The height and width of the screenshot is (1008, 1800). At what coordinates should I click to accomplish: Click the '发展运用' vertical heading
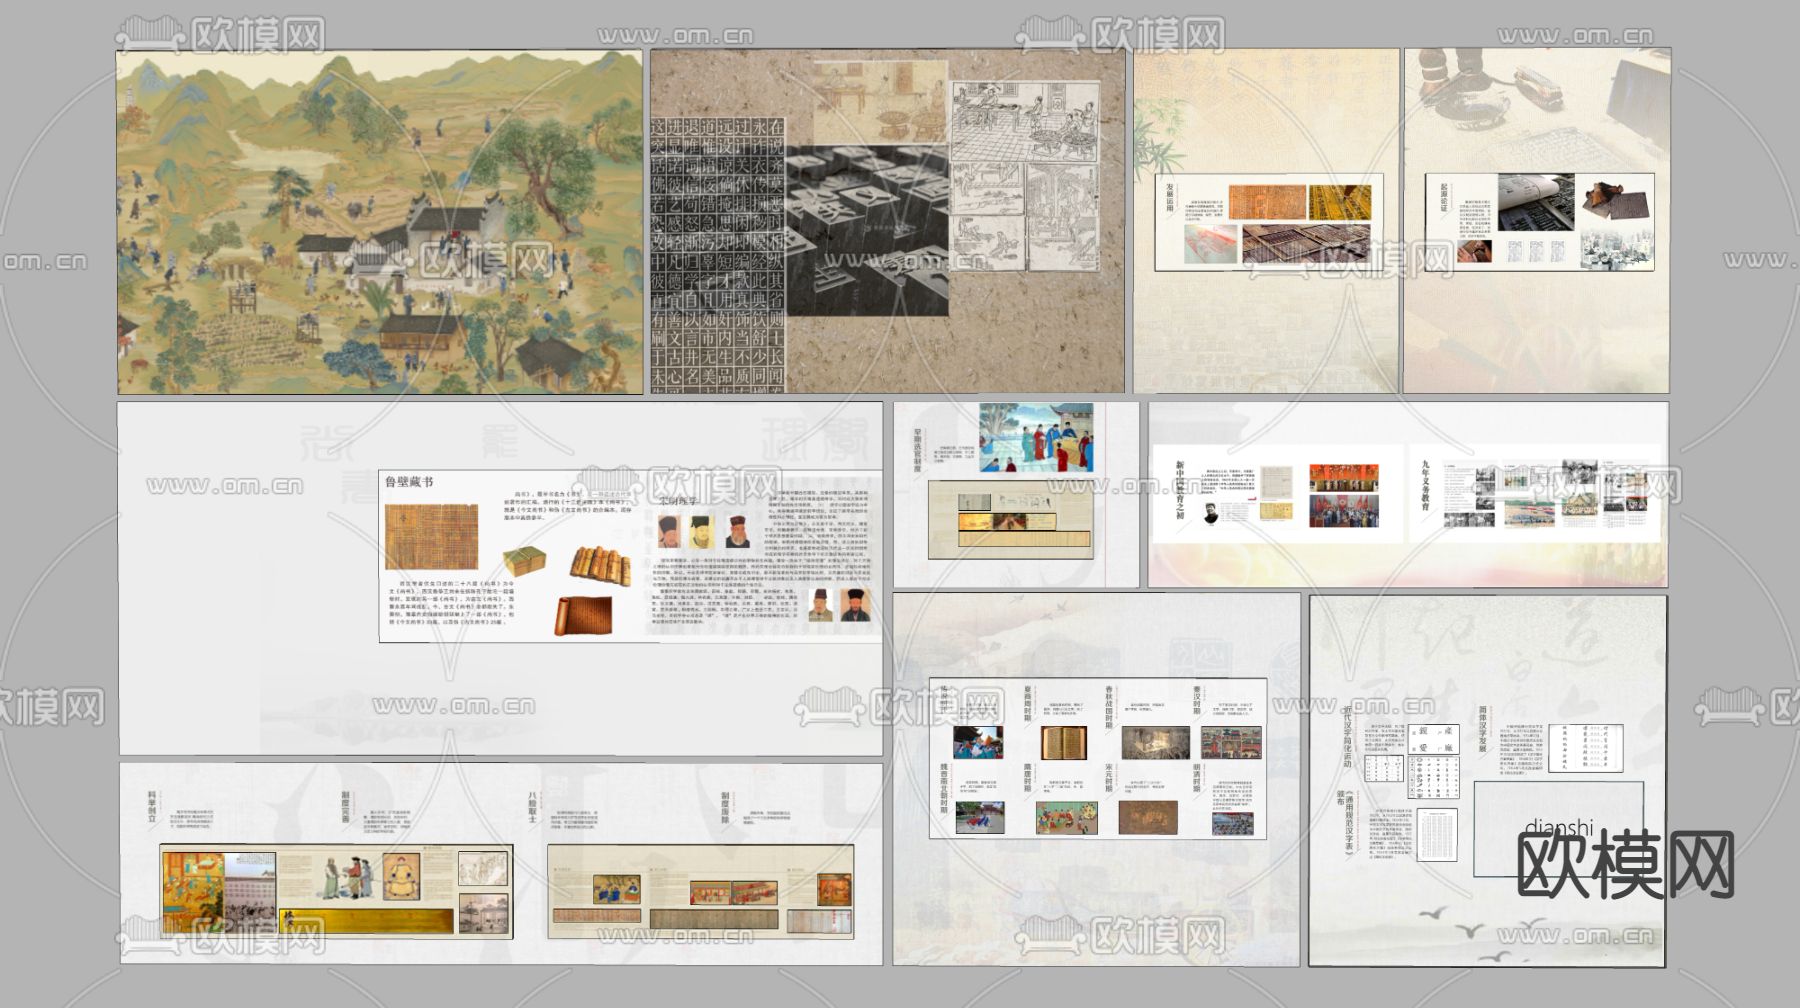pyautogui.click(x=1170, y=199)
